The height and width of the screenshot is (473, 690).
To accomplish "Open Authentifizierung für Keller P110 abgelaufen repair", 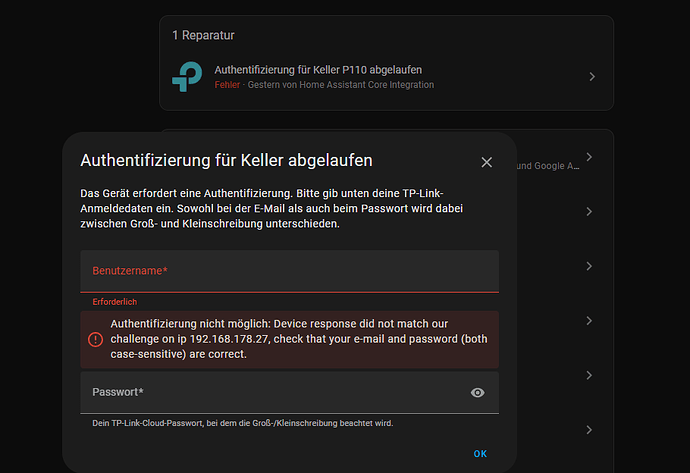I will (318, 70).
